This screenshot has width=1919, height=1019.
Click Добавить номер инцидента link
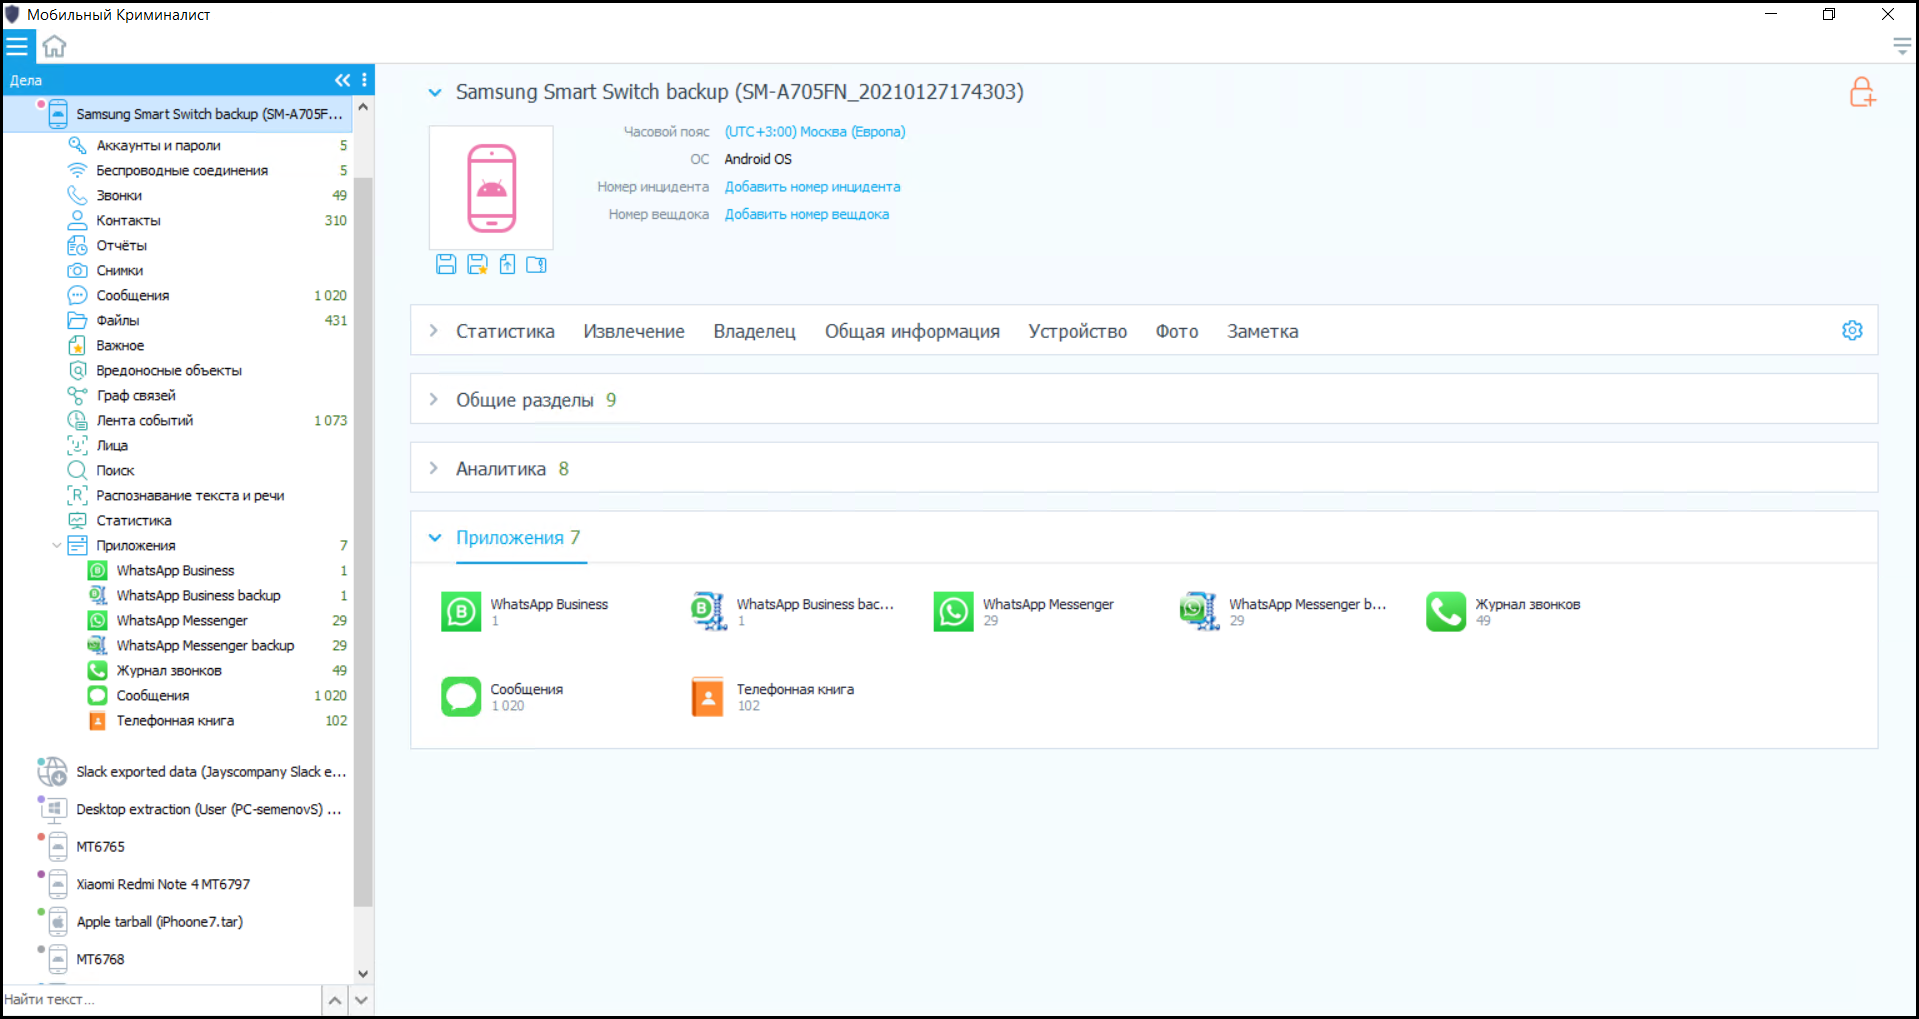[812, 187]
